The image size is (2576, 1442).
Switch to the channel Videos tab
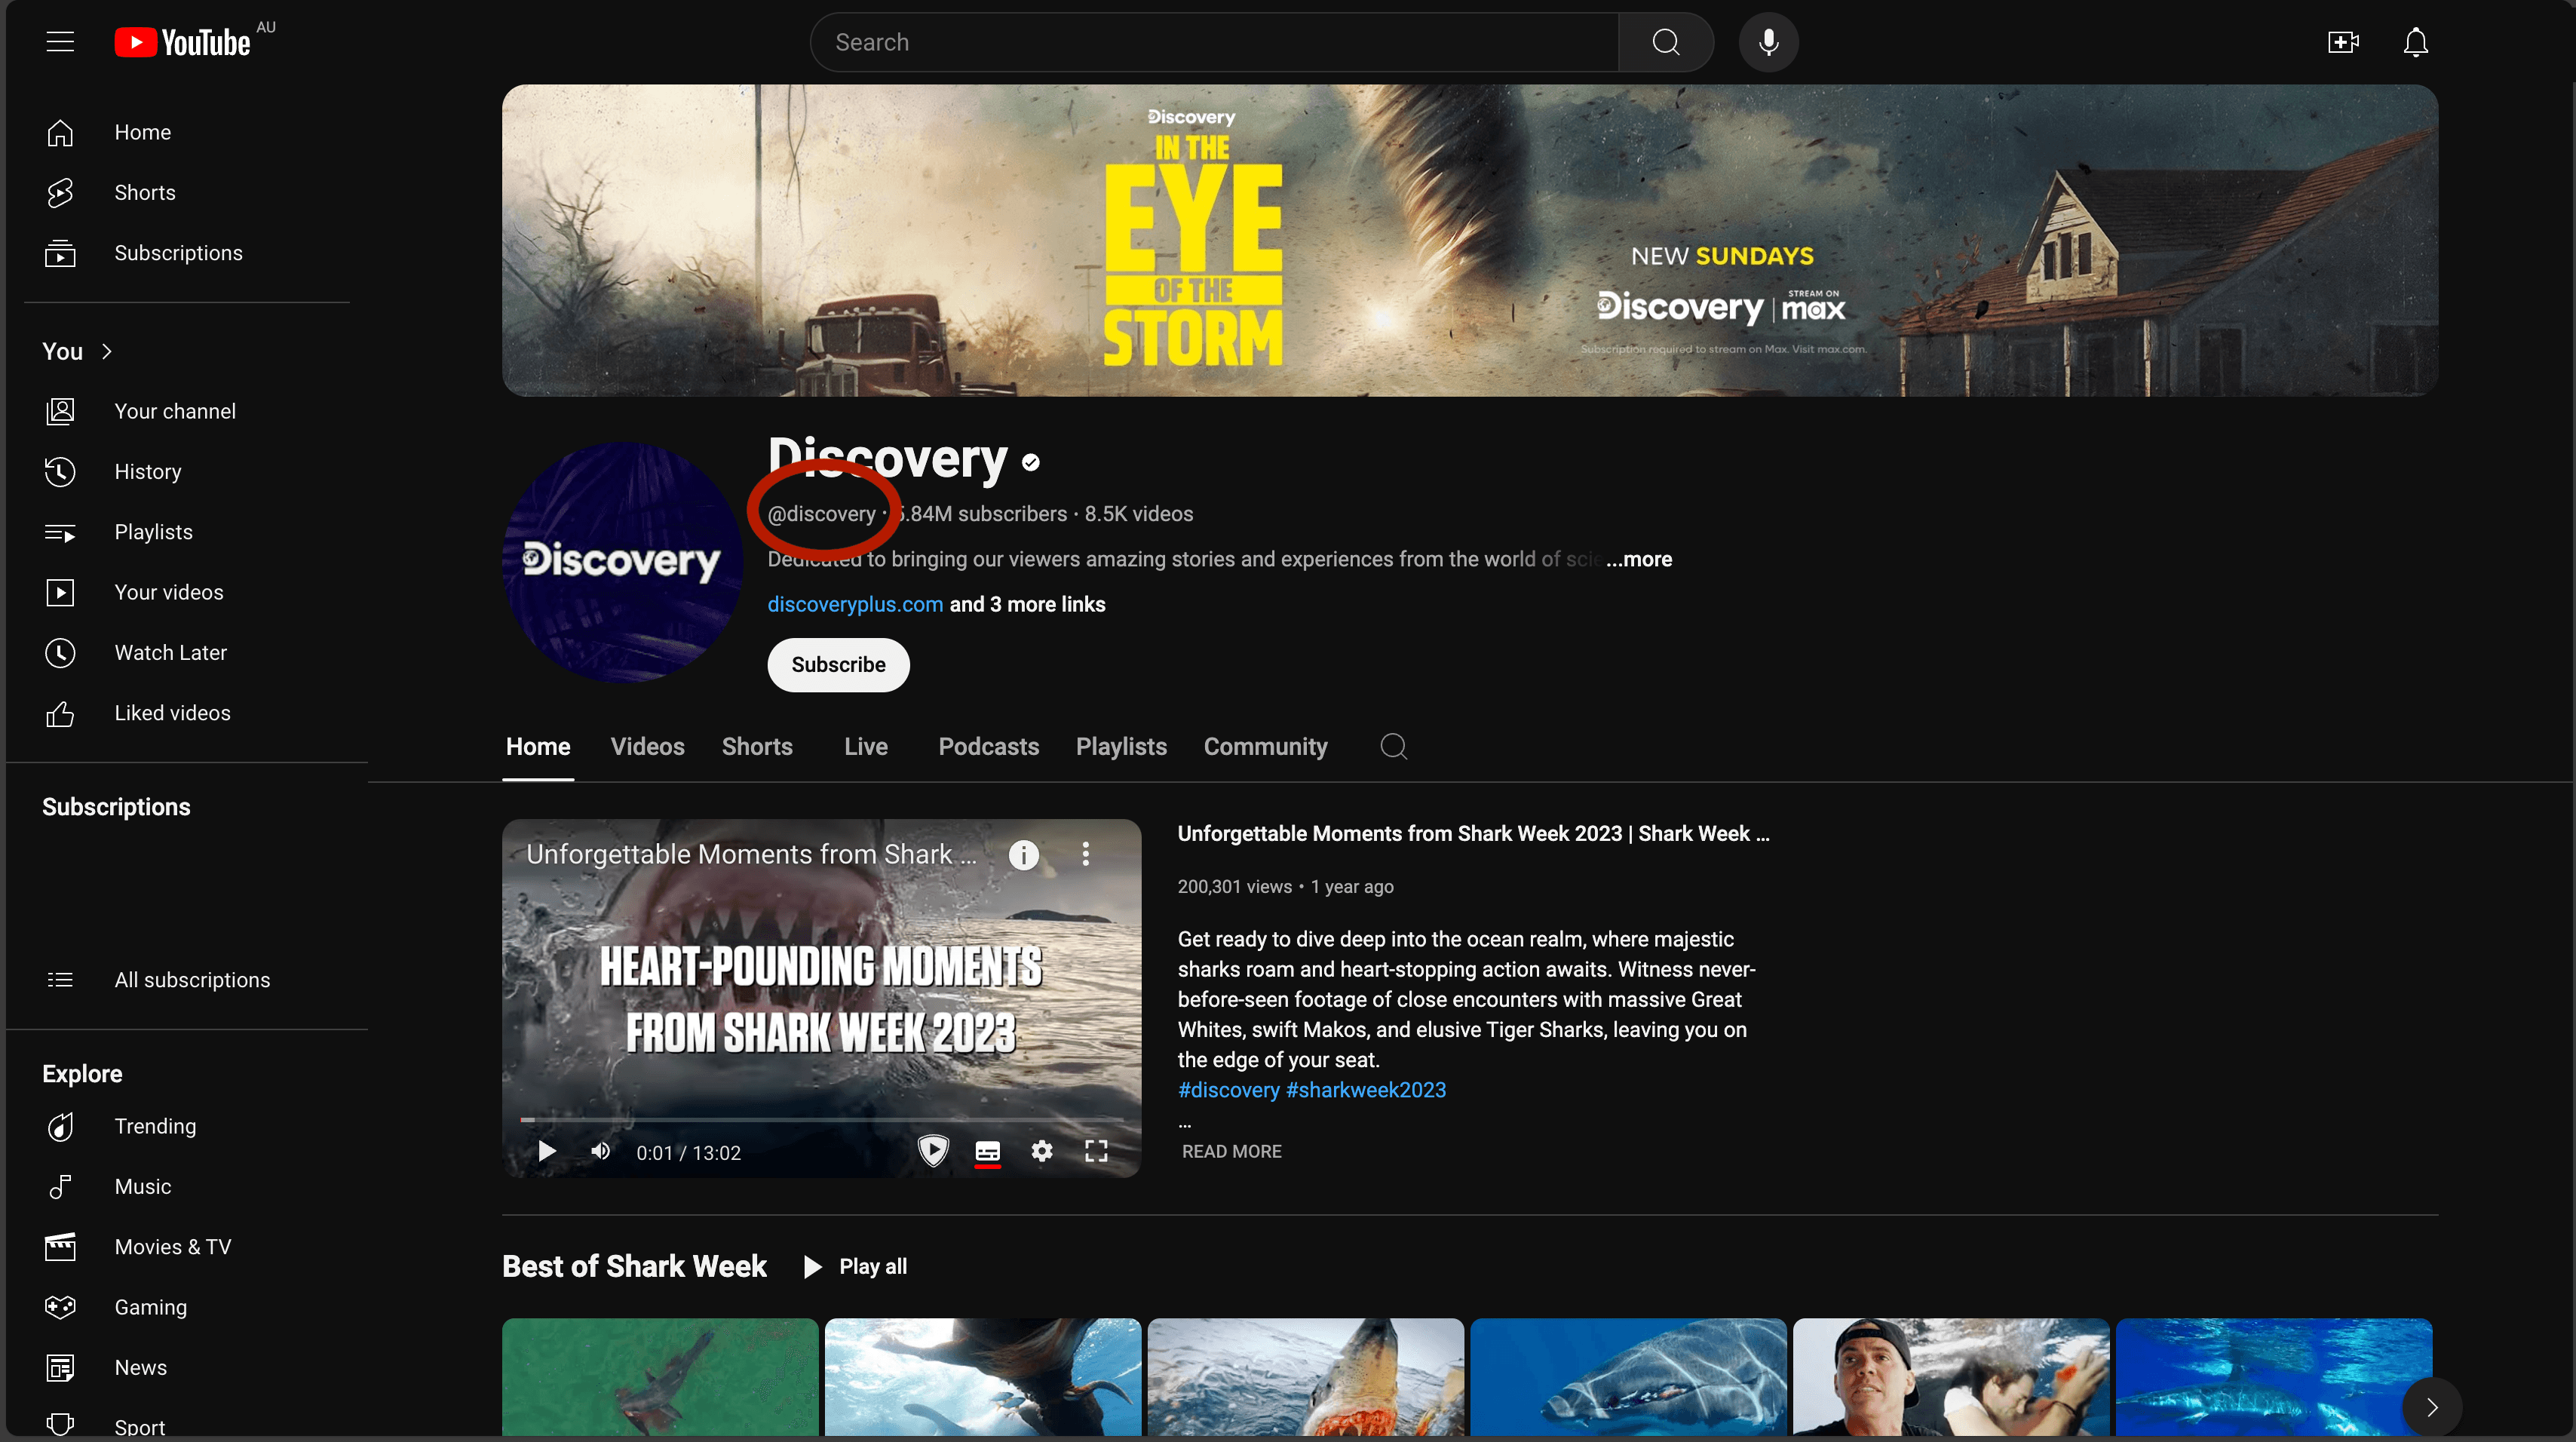[x=647, y=746]
